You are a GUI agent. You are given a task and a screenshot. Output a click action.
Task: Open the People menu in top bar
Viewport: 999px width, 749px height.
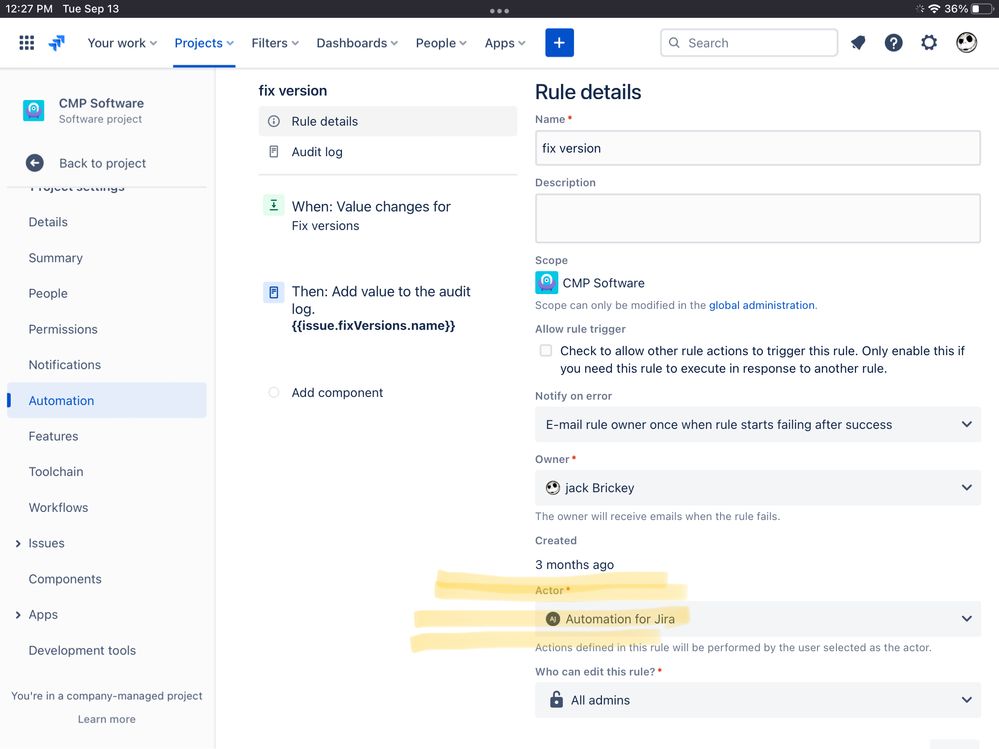pyautogui.click(x=442, y=43)
